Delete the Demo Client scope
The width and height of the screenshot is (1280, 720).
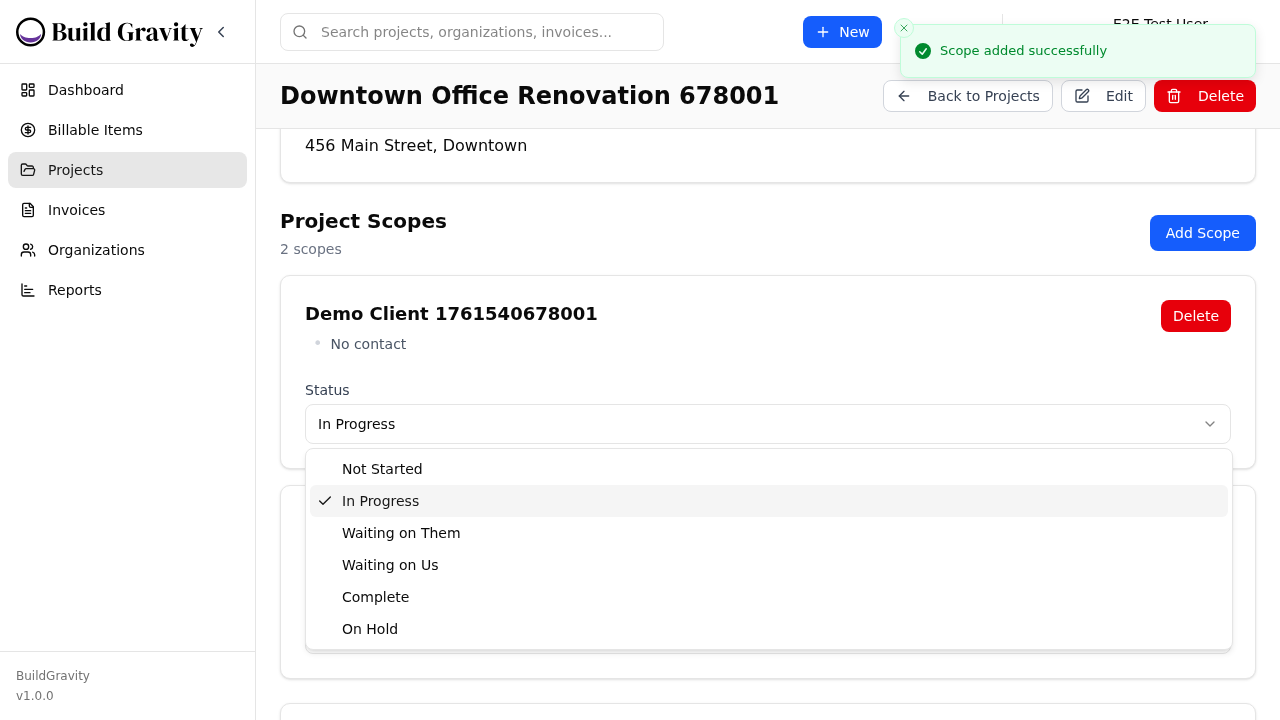1196,316
